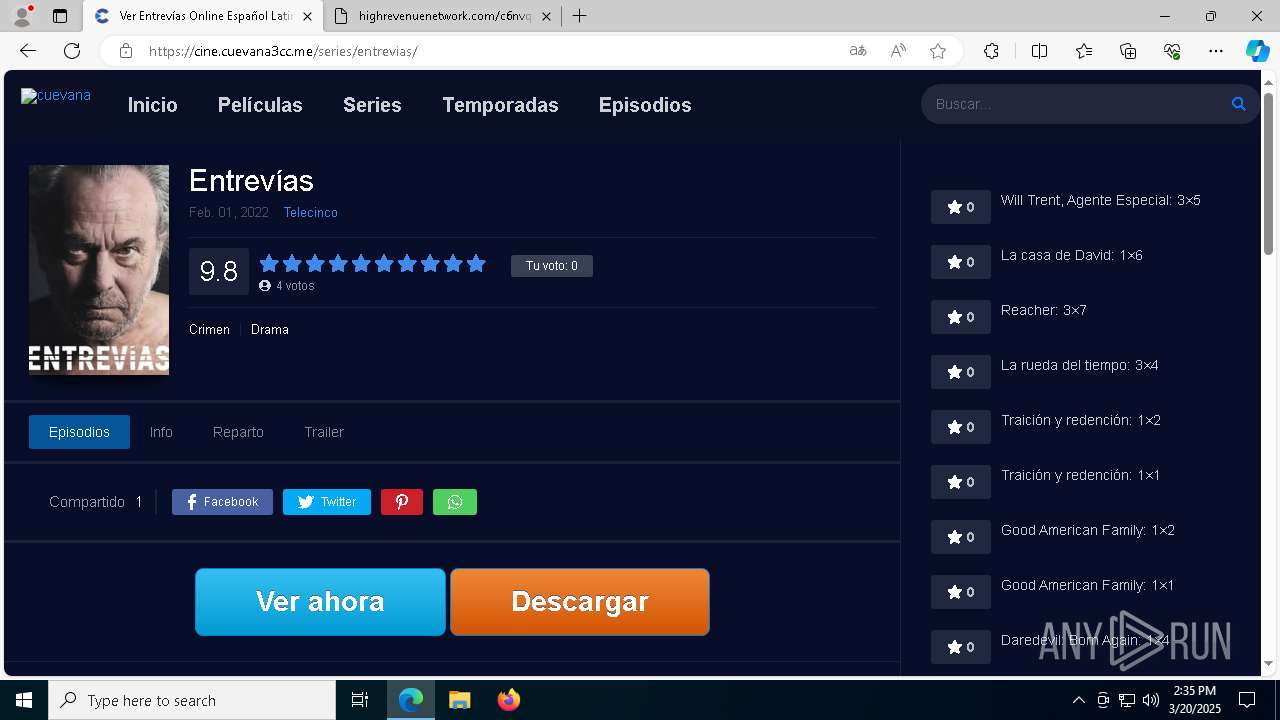Select the Episodios tab

point(79,432)
